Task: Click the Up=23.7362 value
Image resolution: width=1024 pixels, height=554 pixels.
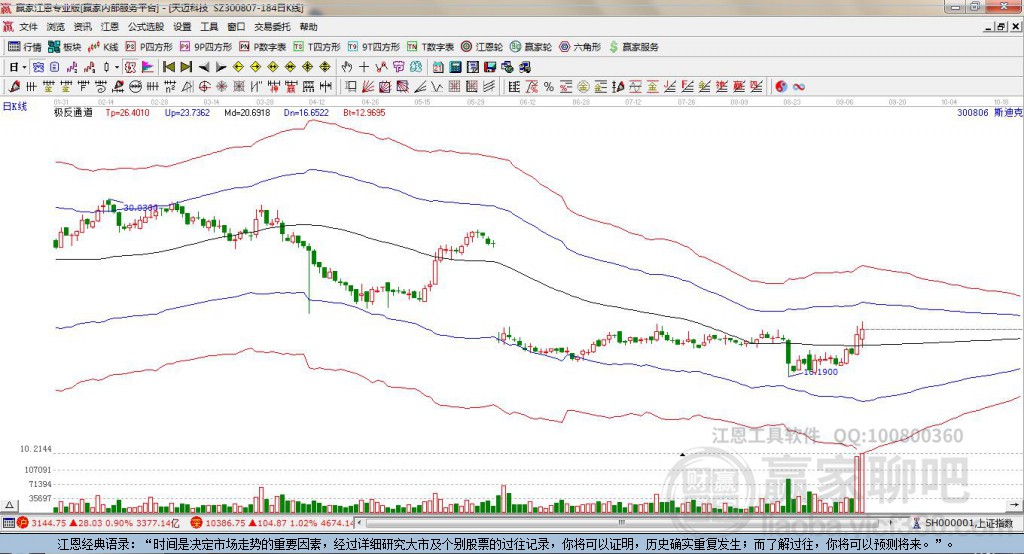Action: 187,112
